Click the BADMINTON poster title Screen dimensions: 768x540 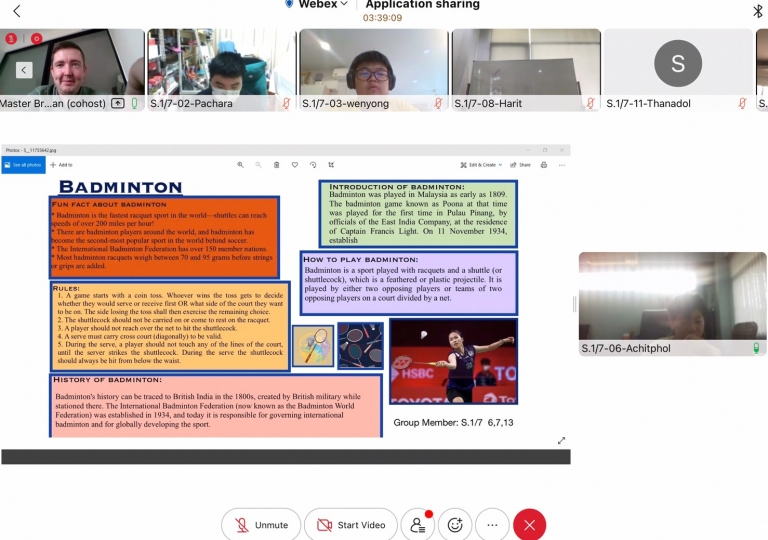(120, 187)
